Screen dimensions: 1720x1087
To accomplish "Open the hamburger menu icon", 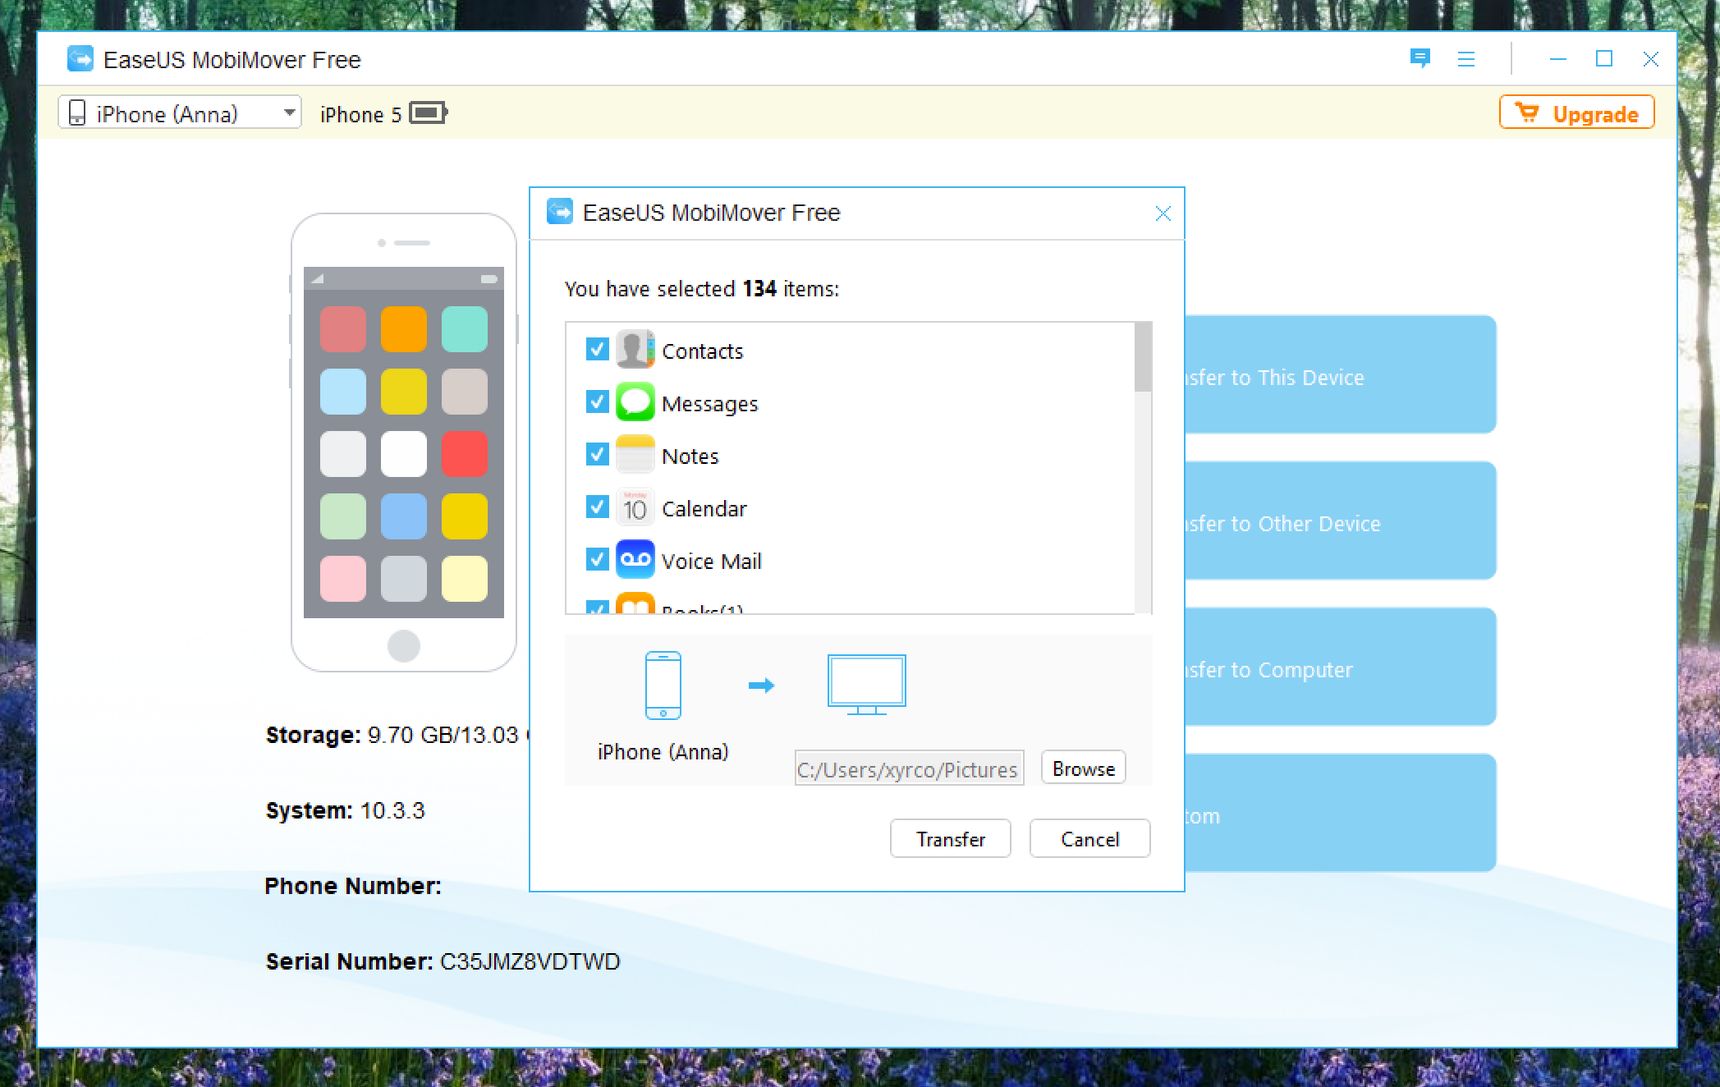I will [1466, 59].
